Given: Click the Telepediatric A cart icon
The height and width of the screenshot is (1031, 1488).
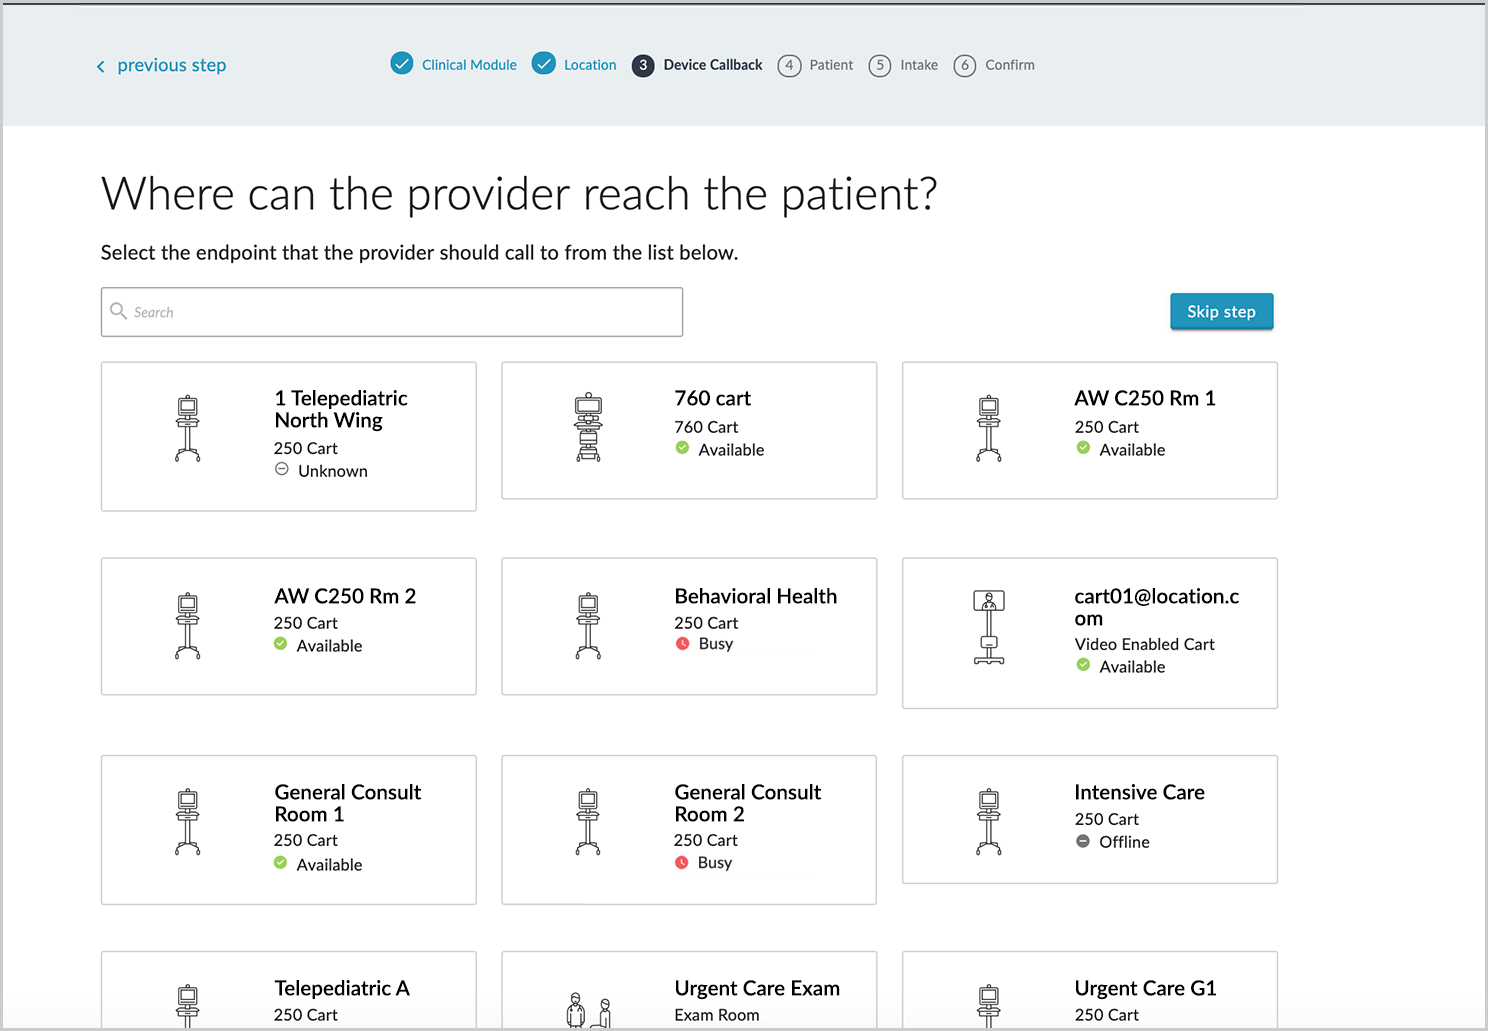Looking at the screenshot, I should click(188, 1007).
